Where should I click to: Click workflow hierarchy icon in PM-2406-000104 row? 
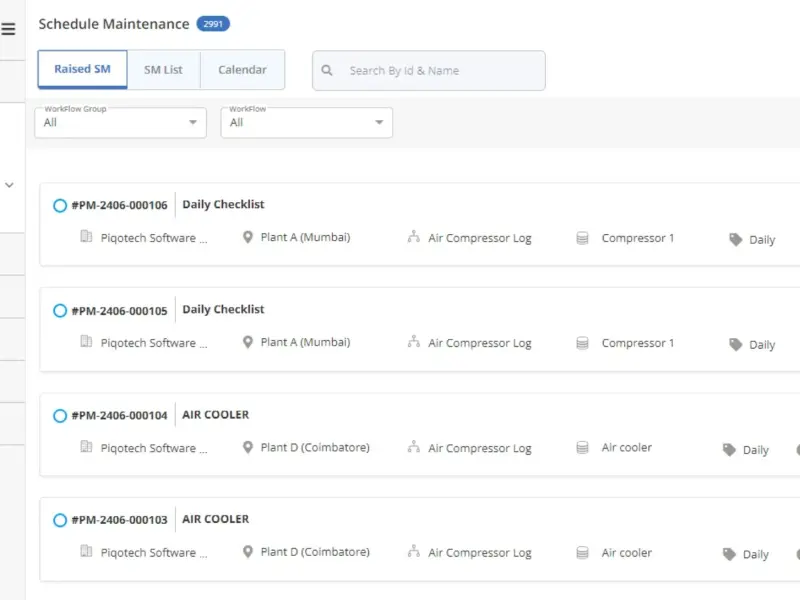pos(414,447)
